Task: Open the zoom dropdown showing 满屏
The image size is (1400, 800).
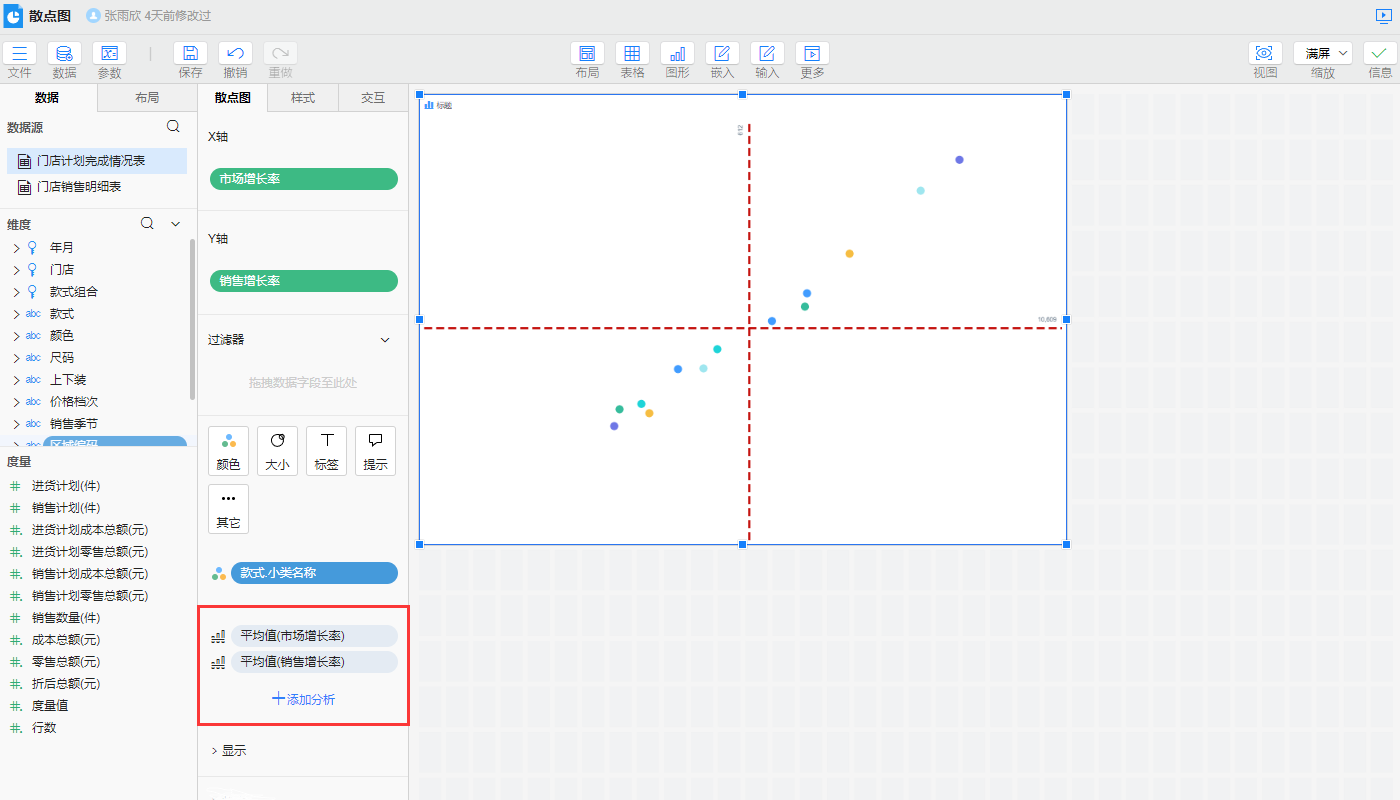Action: coord(1322,54)
